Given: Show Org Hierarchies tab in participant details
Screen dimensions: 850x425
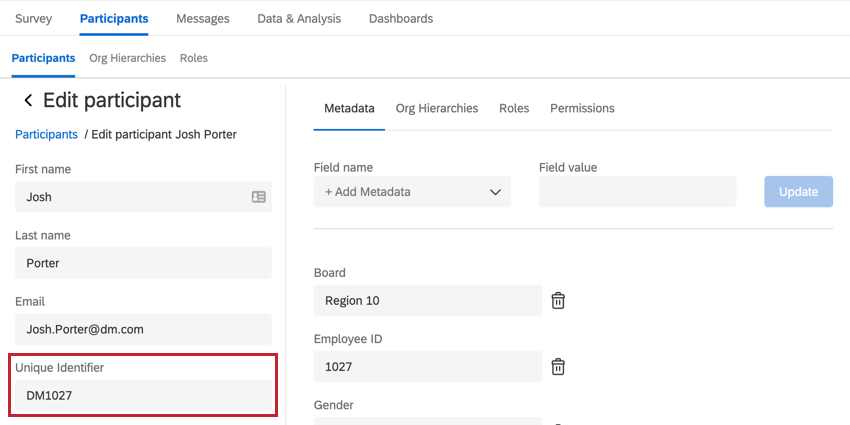Looking at the screenshot, I should click(x=436, y=108).
